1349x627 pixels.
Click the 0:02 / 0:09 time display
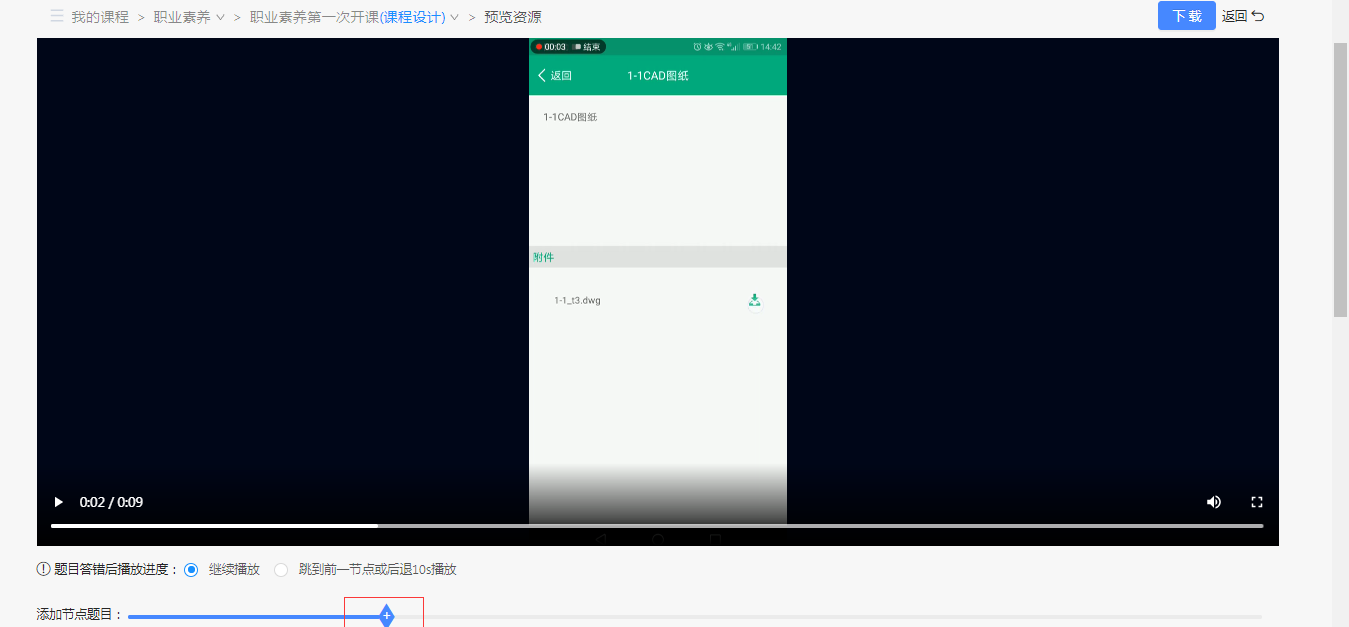pos(111,502)
